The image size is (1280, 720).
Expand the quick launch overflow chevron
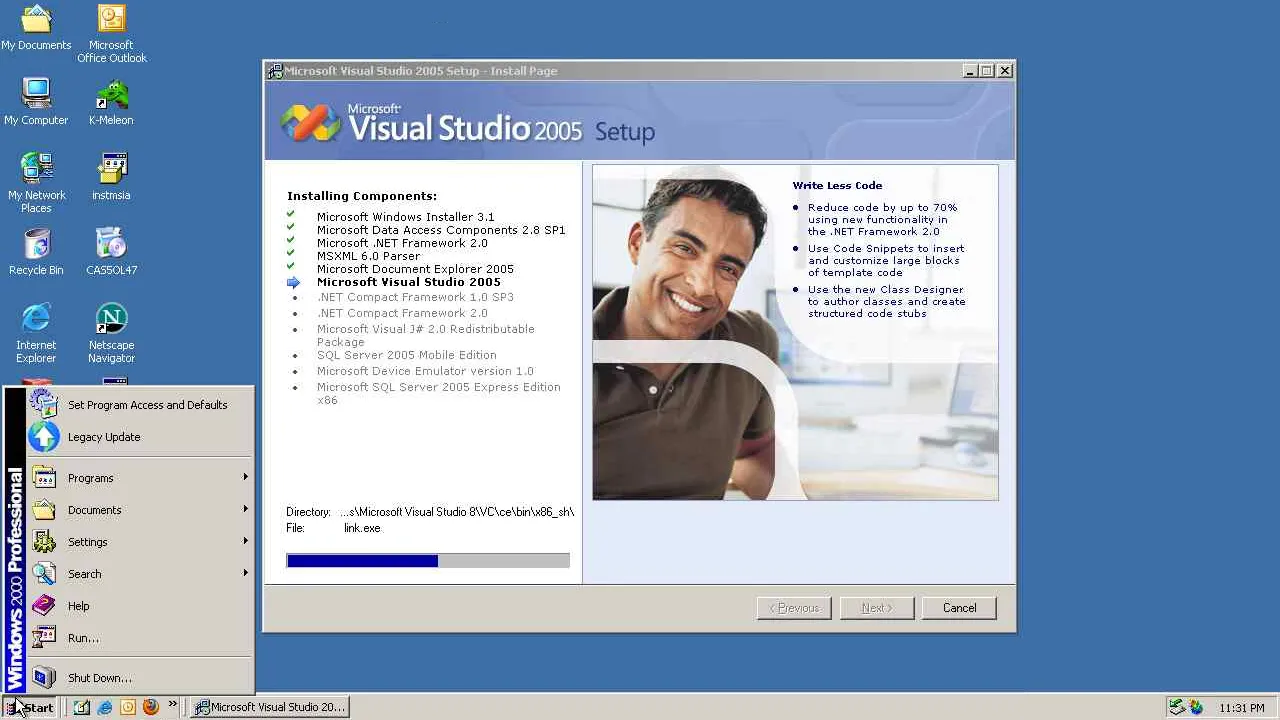[x=172, y=705]
